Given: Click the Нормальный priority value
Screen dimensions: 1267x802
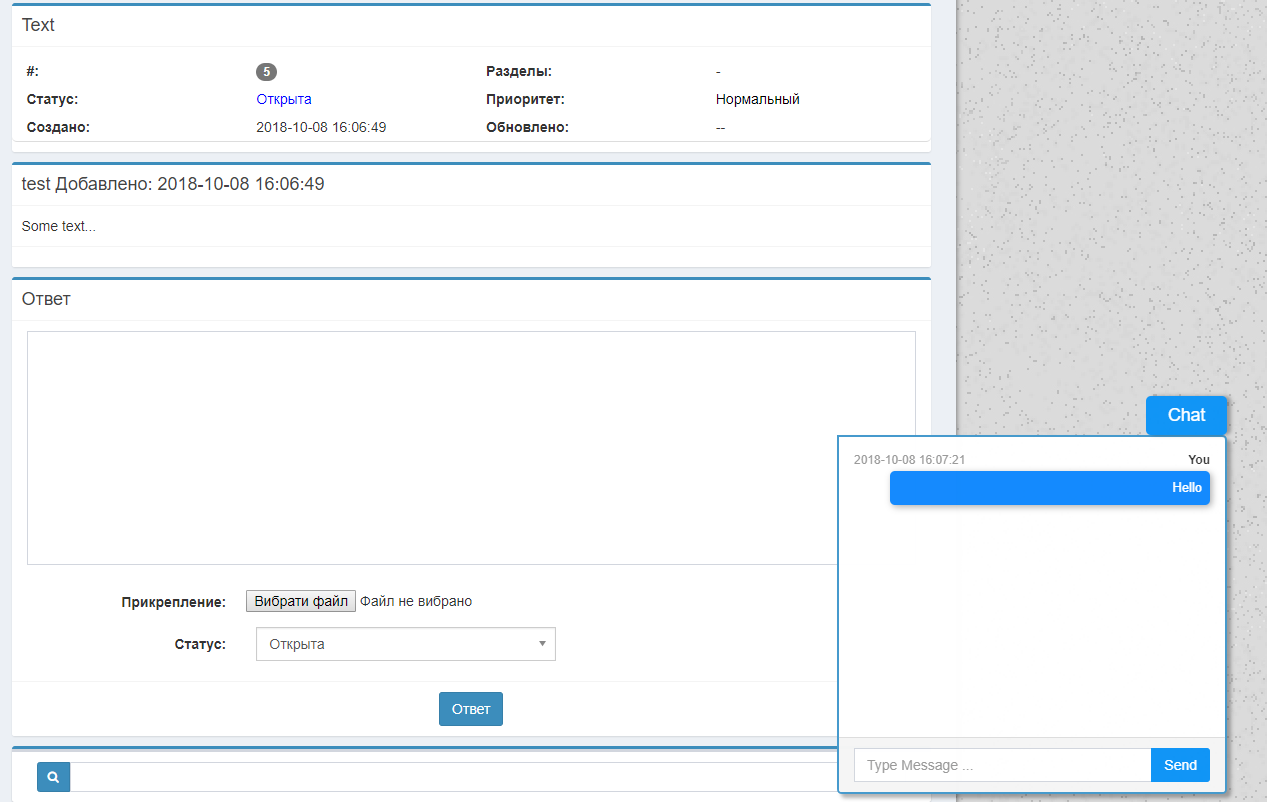Looking at the screenshot, I should (x=757, y=99).
